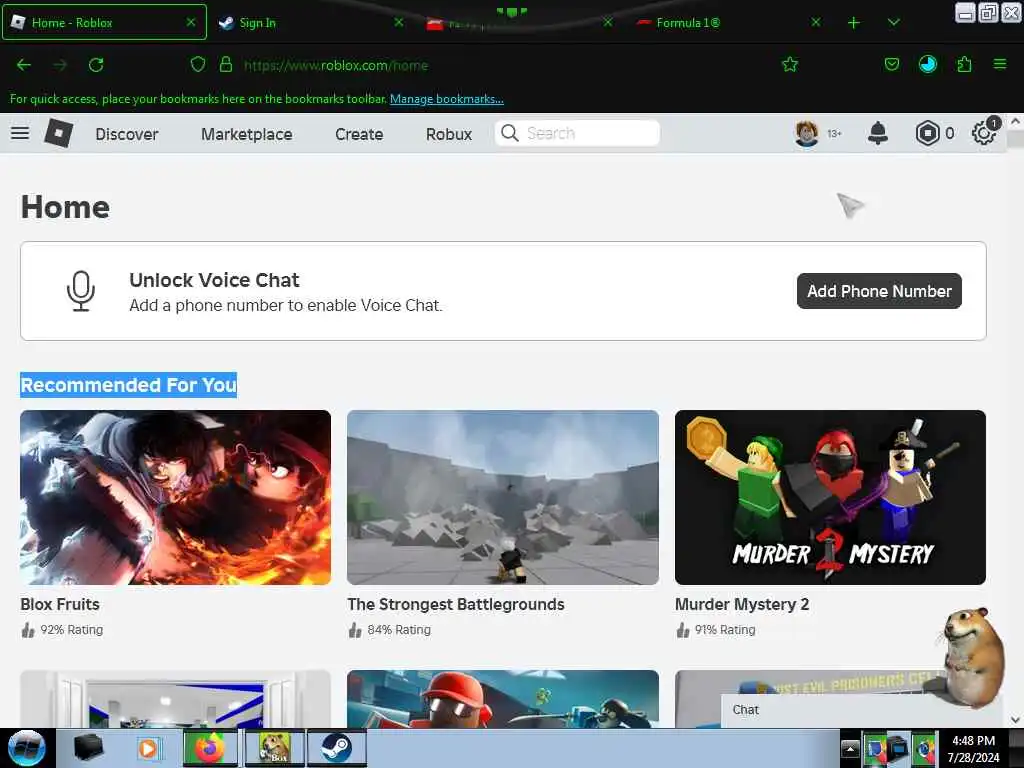
Task: Open the Robux balance icon
Action: (927, 133)
